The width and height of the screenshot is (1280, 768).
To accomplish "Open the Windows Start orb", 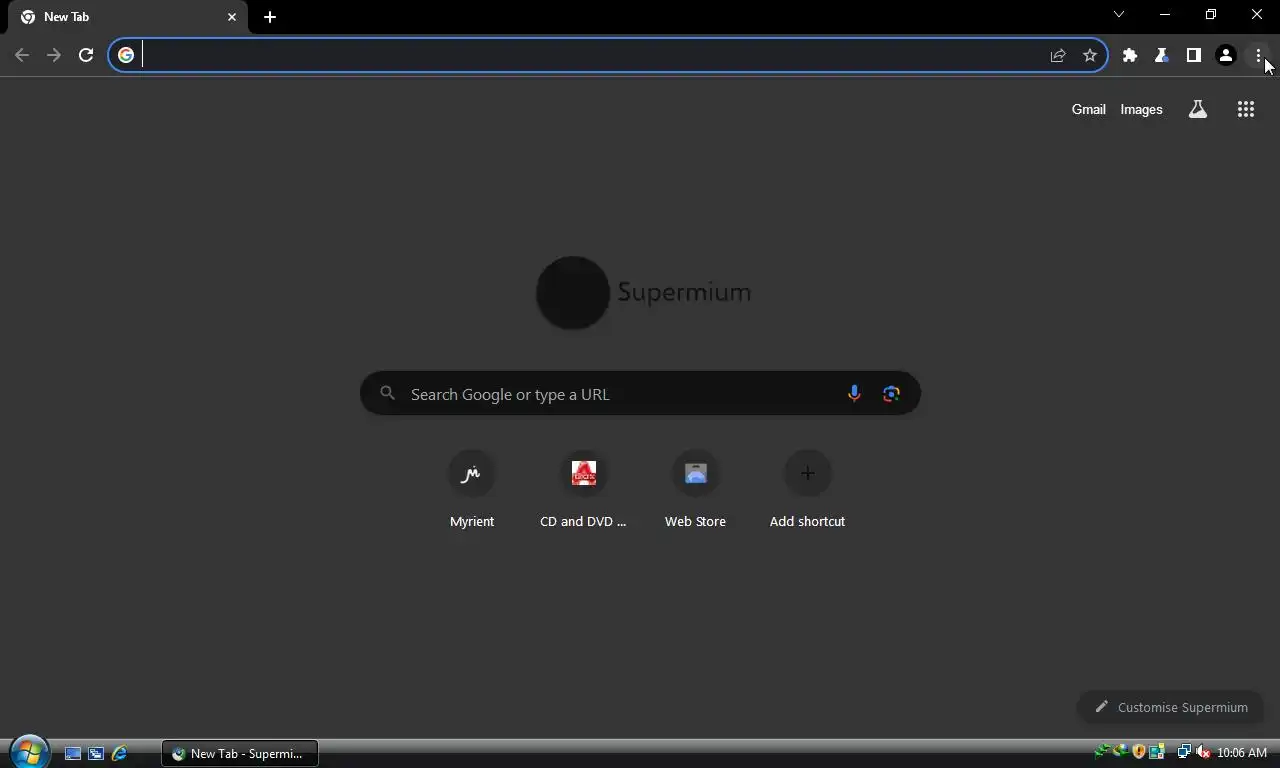I will point(29,752).
